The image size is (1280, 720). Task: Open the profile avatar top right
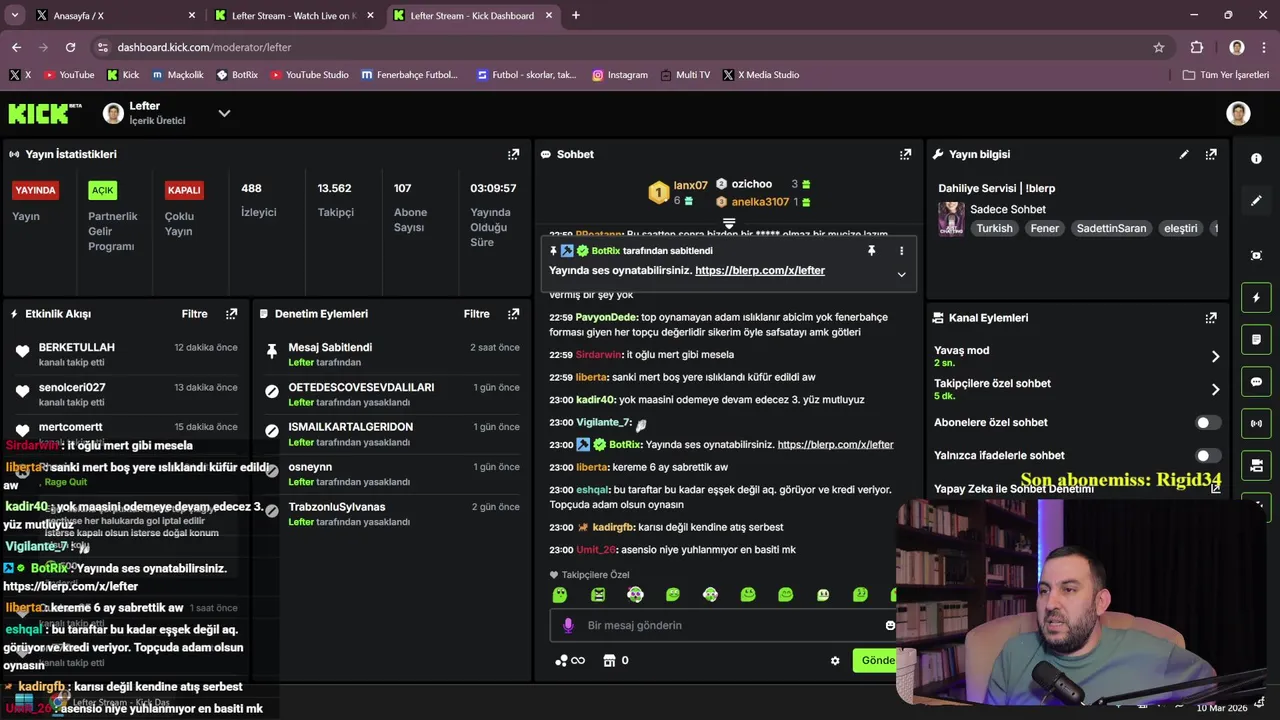pos(1238,113)
